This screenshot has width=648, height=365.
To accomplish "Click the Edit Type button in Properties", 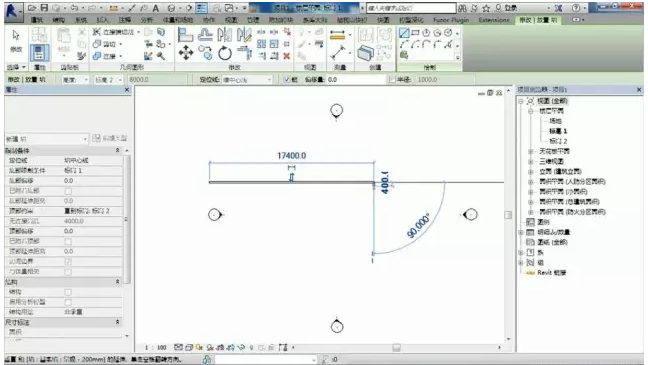I will pyautogui.click(x=110, y=138).
